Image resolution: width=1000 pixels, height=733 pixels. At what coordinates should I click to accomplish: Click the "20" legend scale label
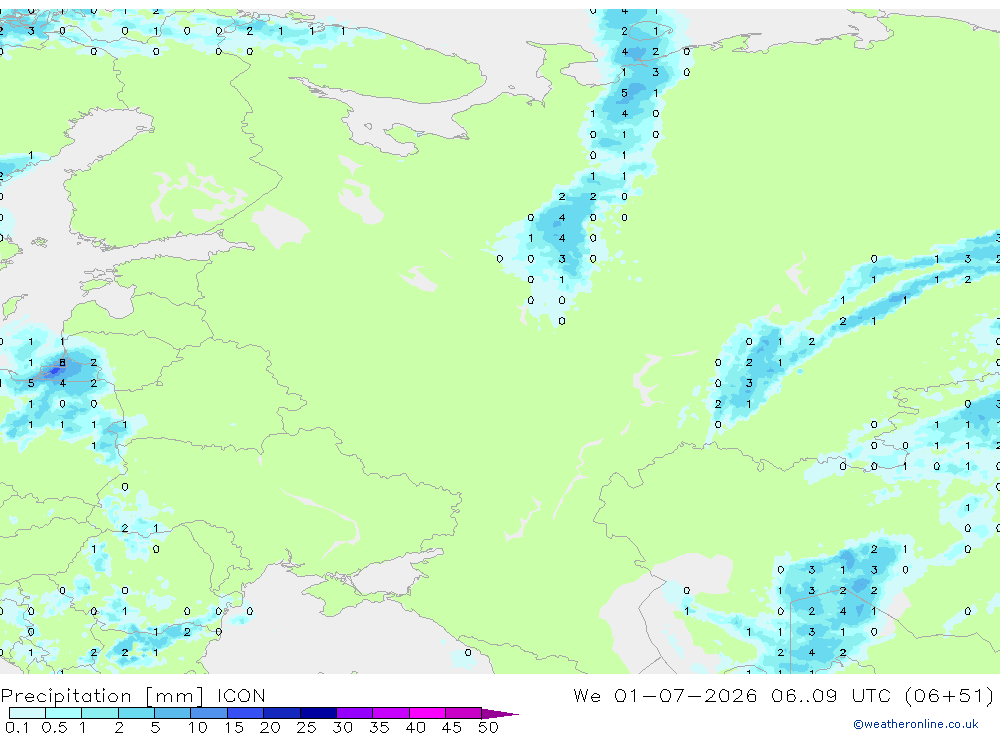tap(270, 727)
